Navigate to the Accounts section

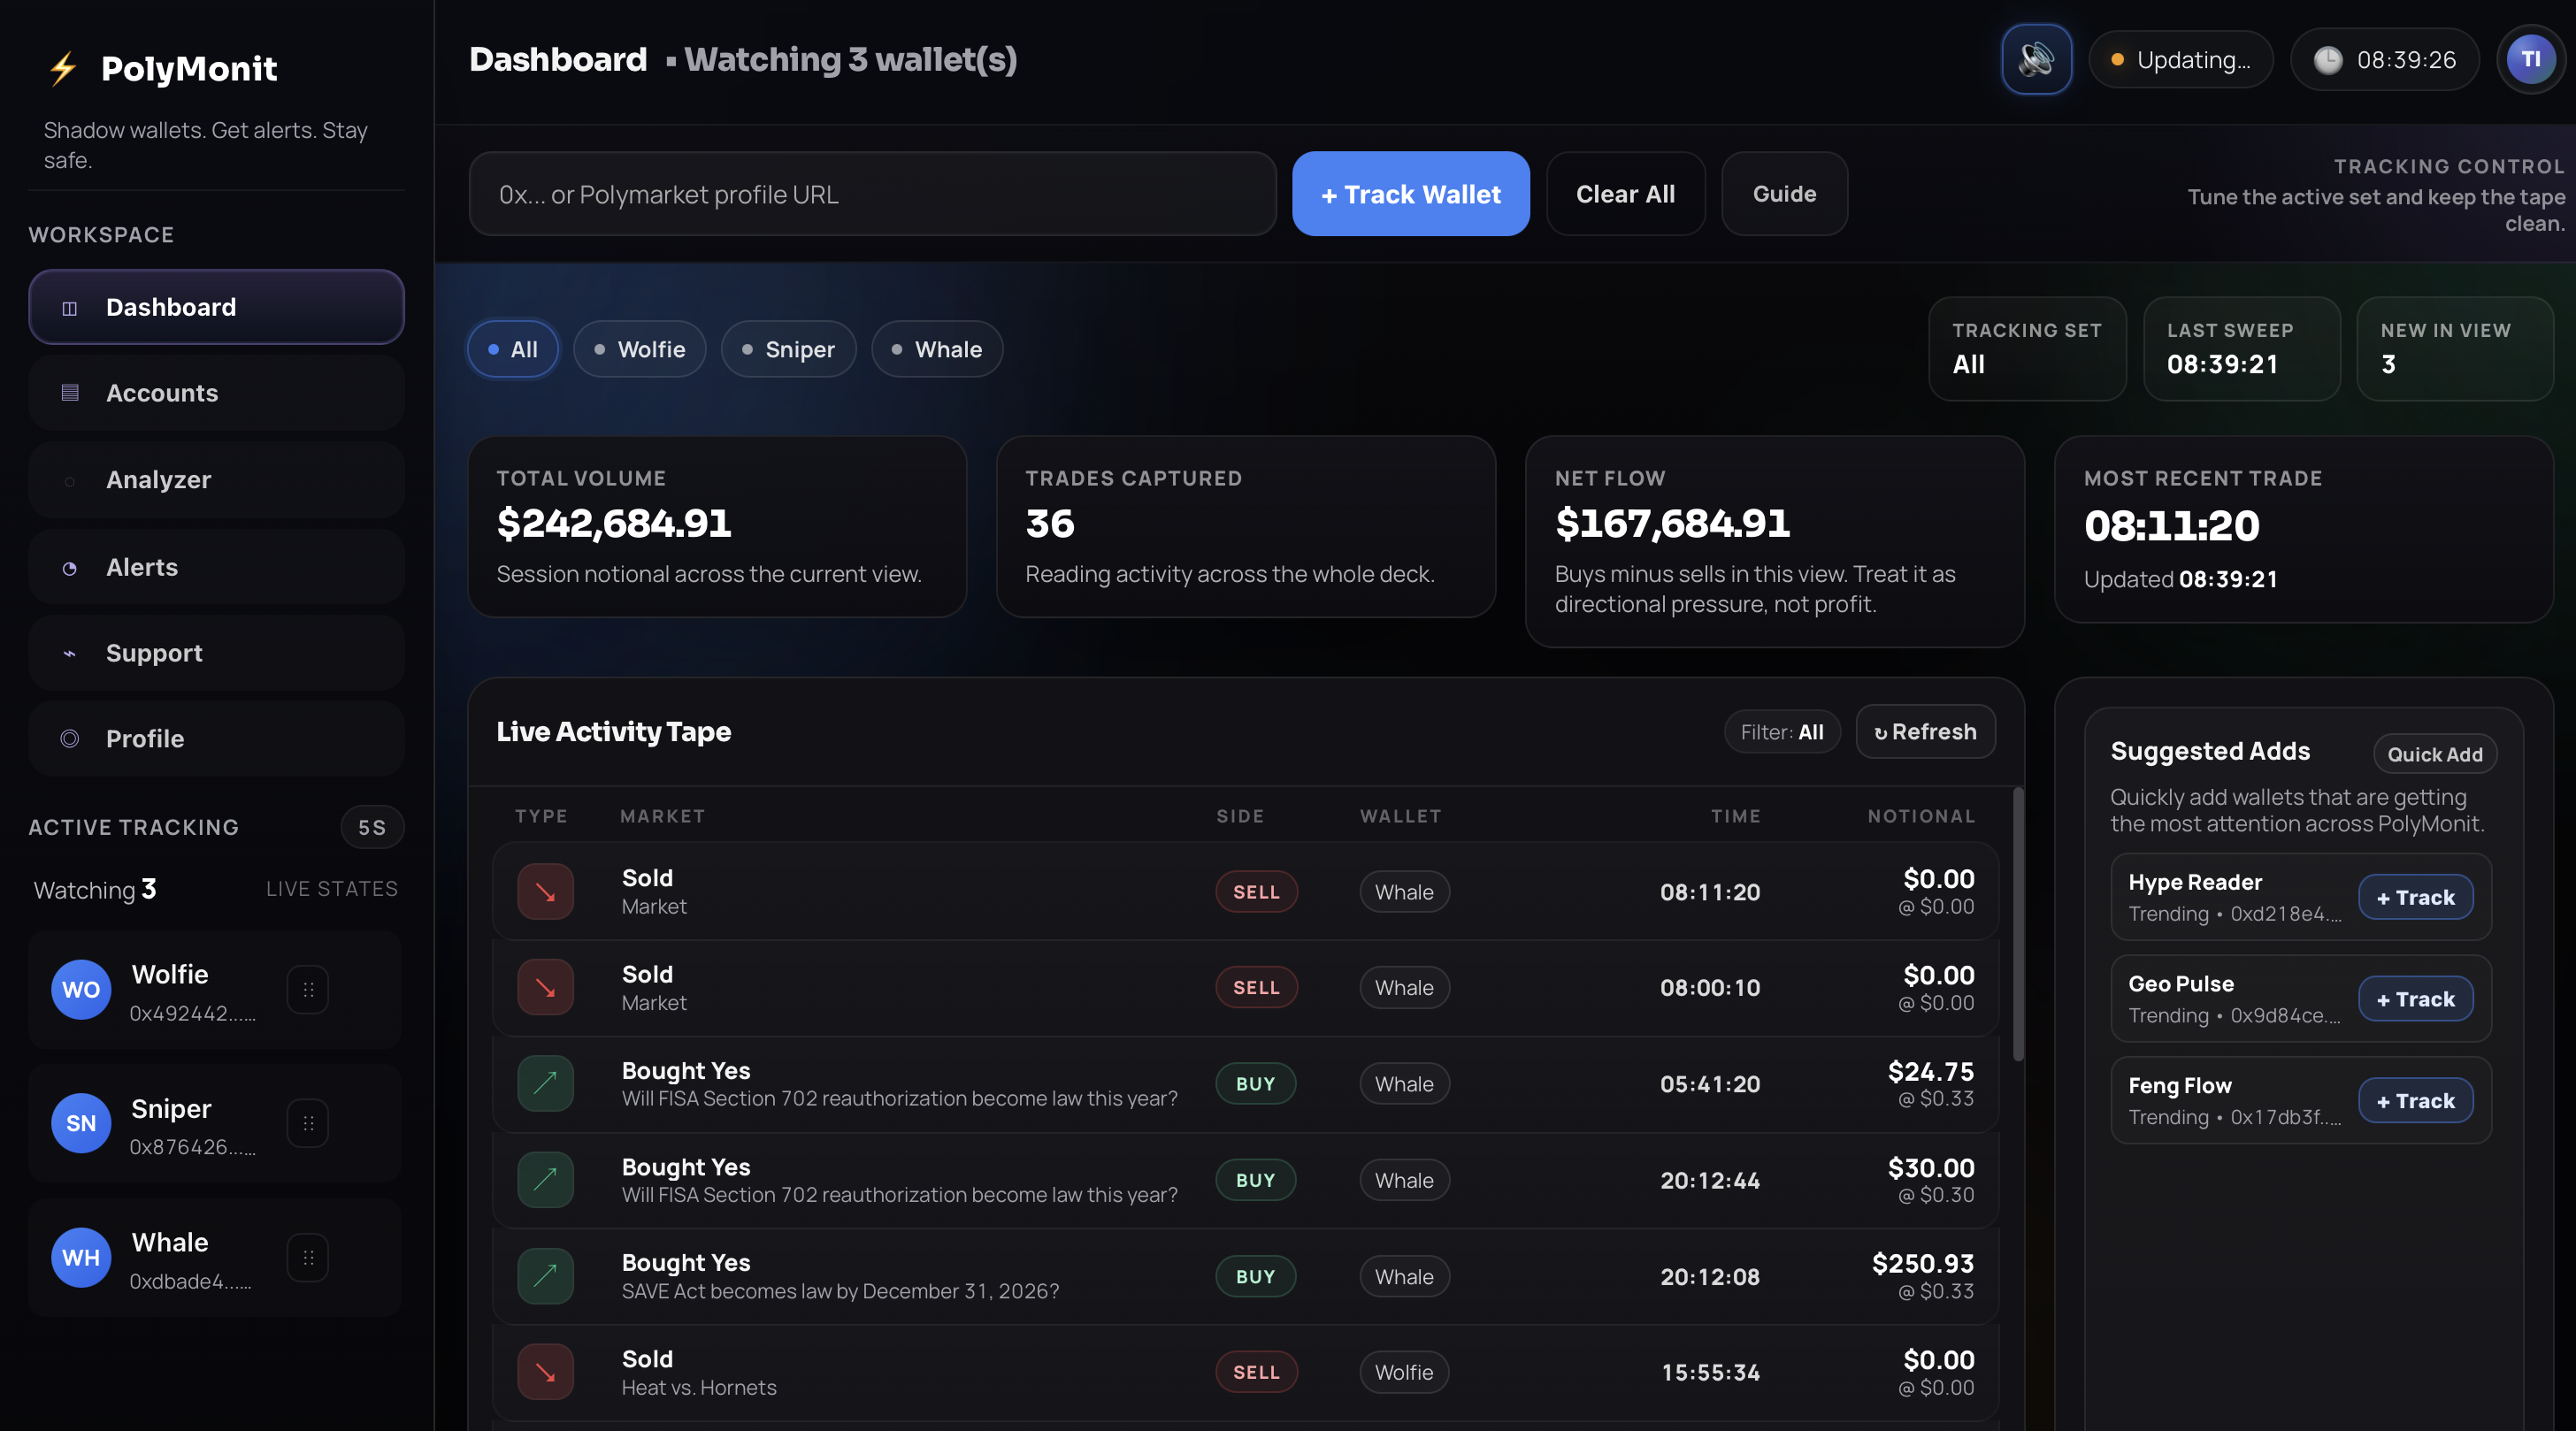(x=162, y=392)
